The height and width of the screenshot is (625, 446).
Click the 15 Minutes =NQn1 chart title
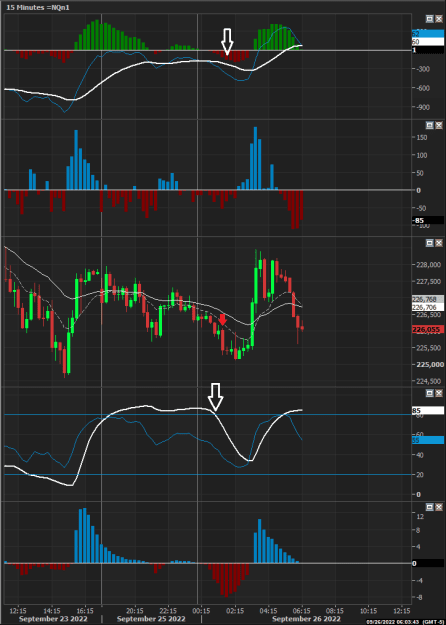click(x=38, y=8)
